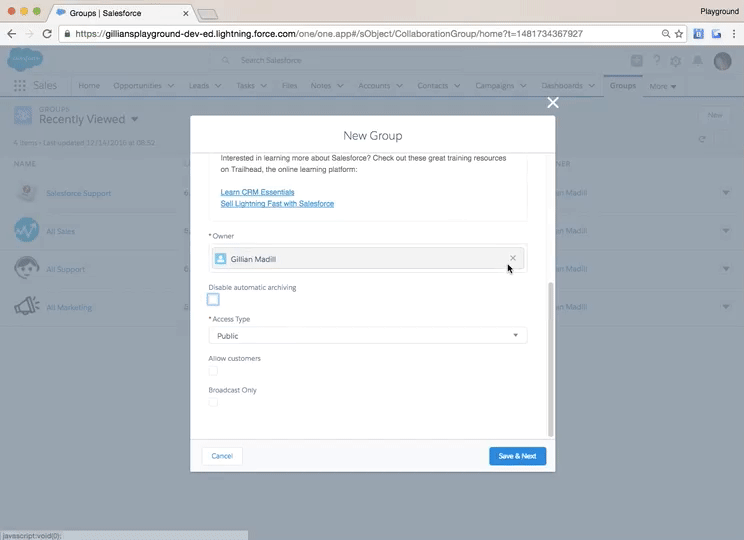Open the Salesforce Support group
Viewport: 744px width, 540px height.
[x=78, y=193]
